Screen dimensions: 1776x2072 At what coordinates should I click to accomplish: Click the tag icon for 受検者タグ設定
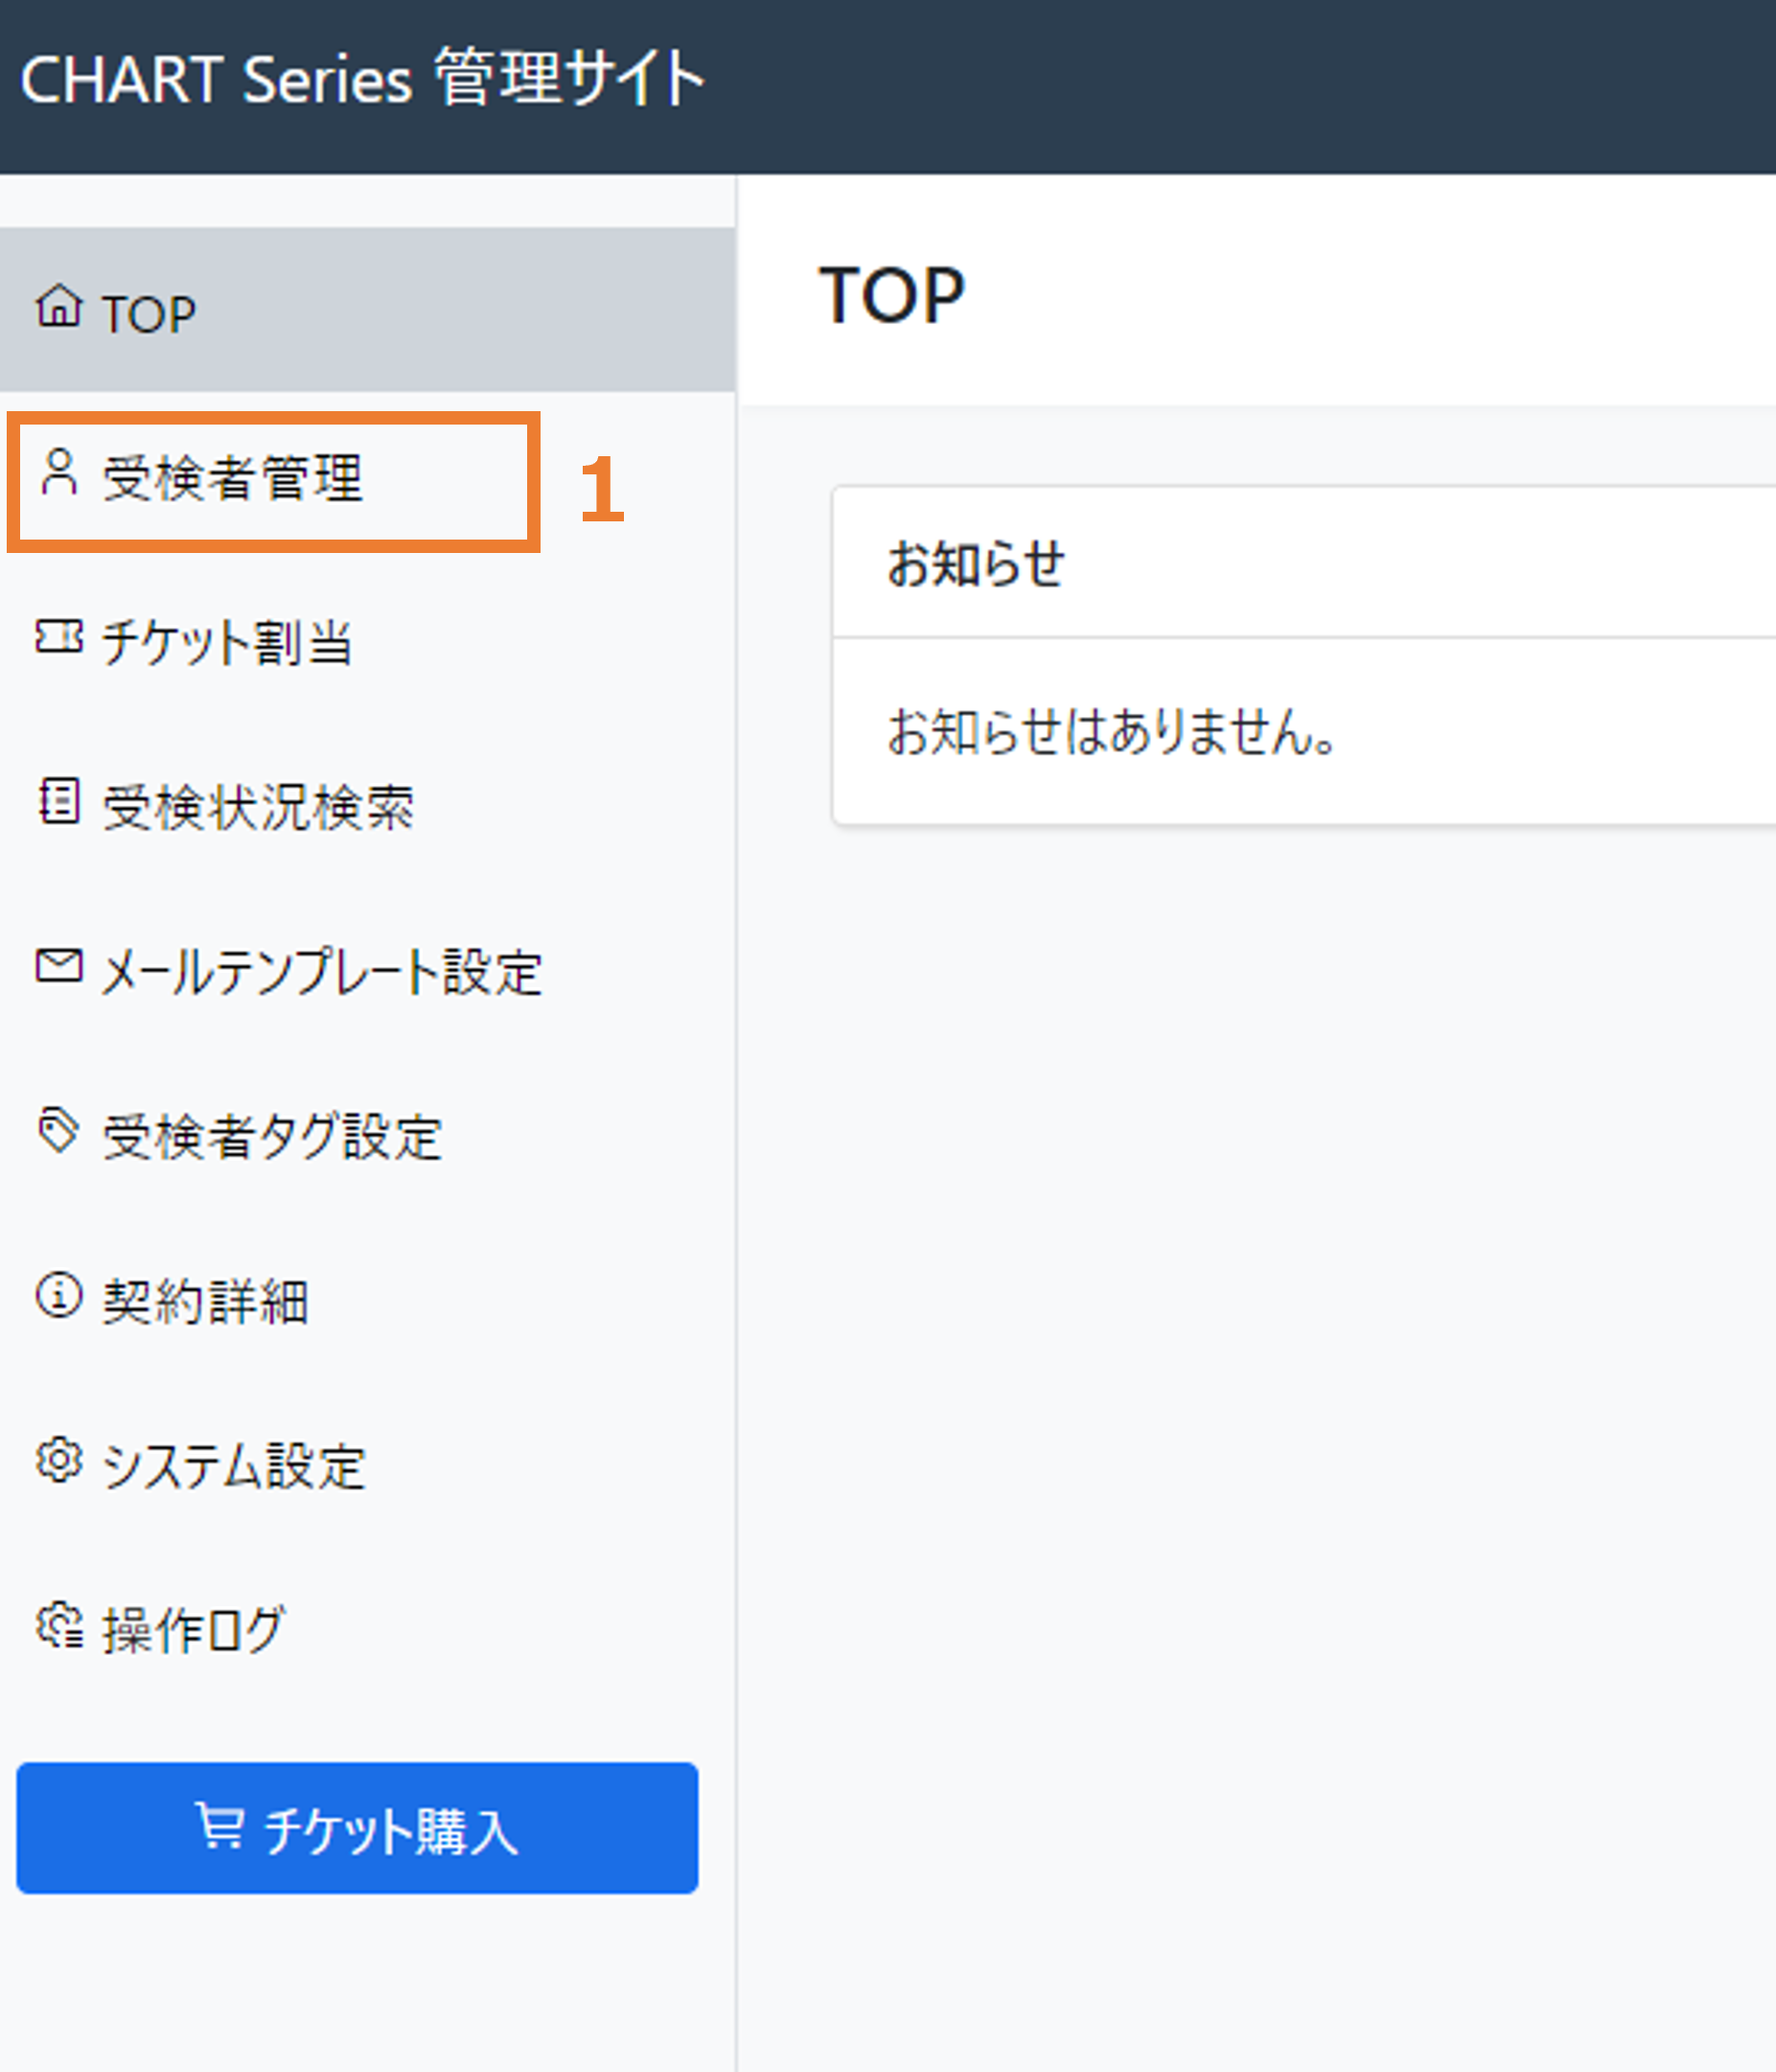pyautogui.click(x=58, y=1130)
